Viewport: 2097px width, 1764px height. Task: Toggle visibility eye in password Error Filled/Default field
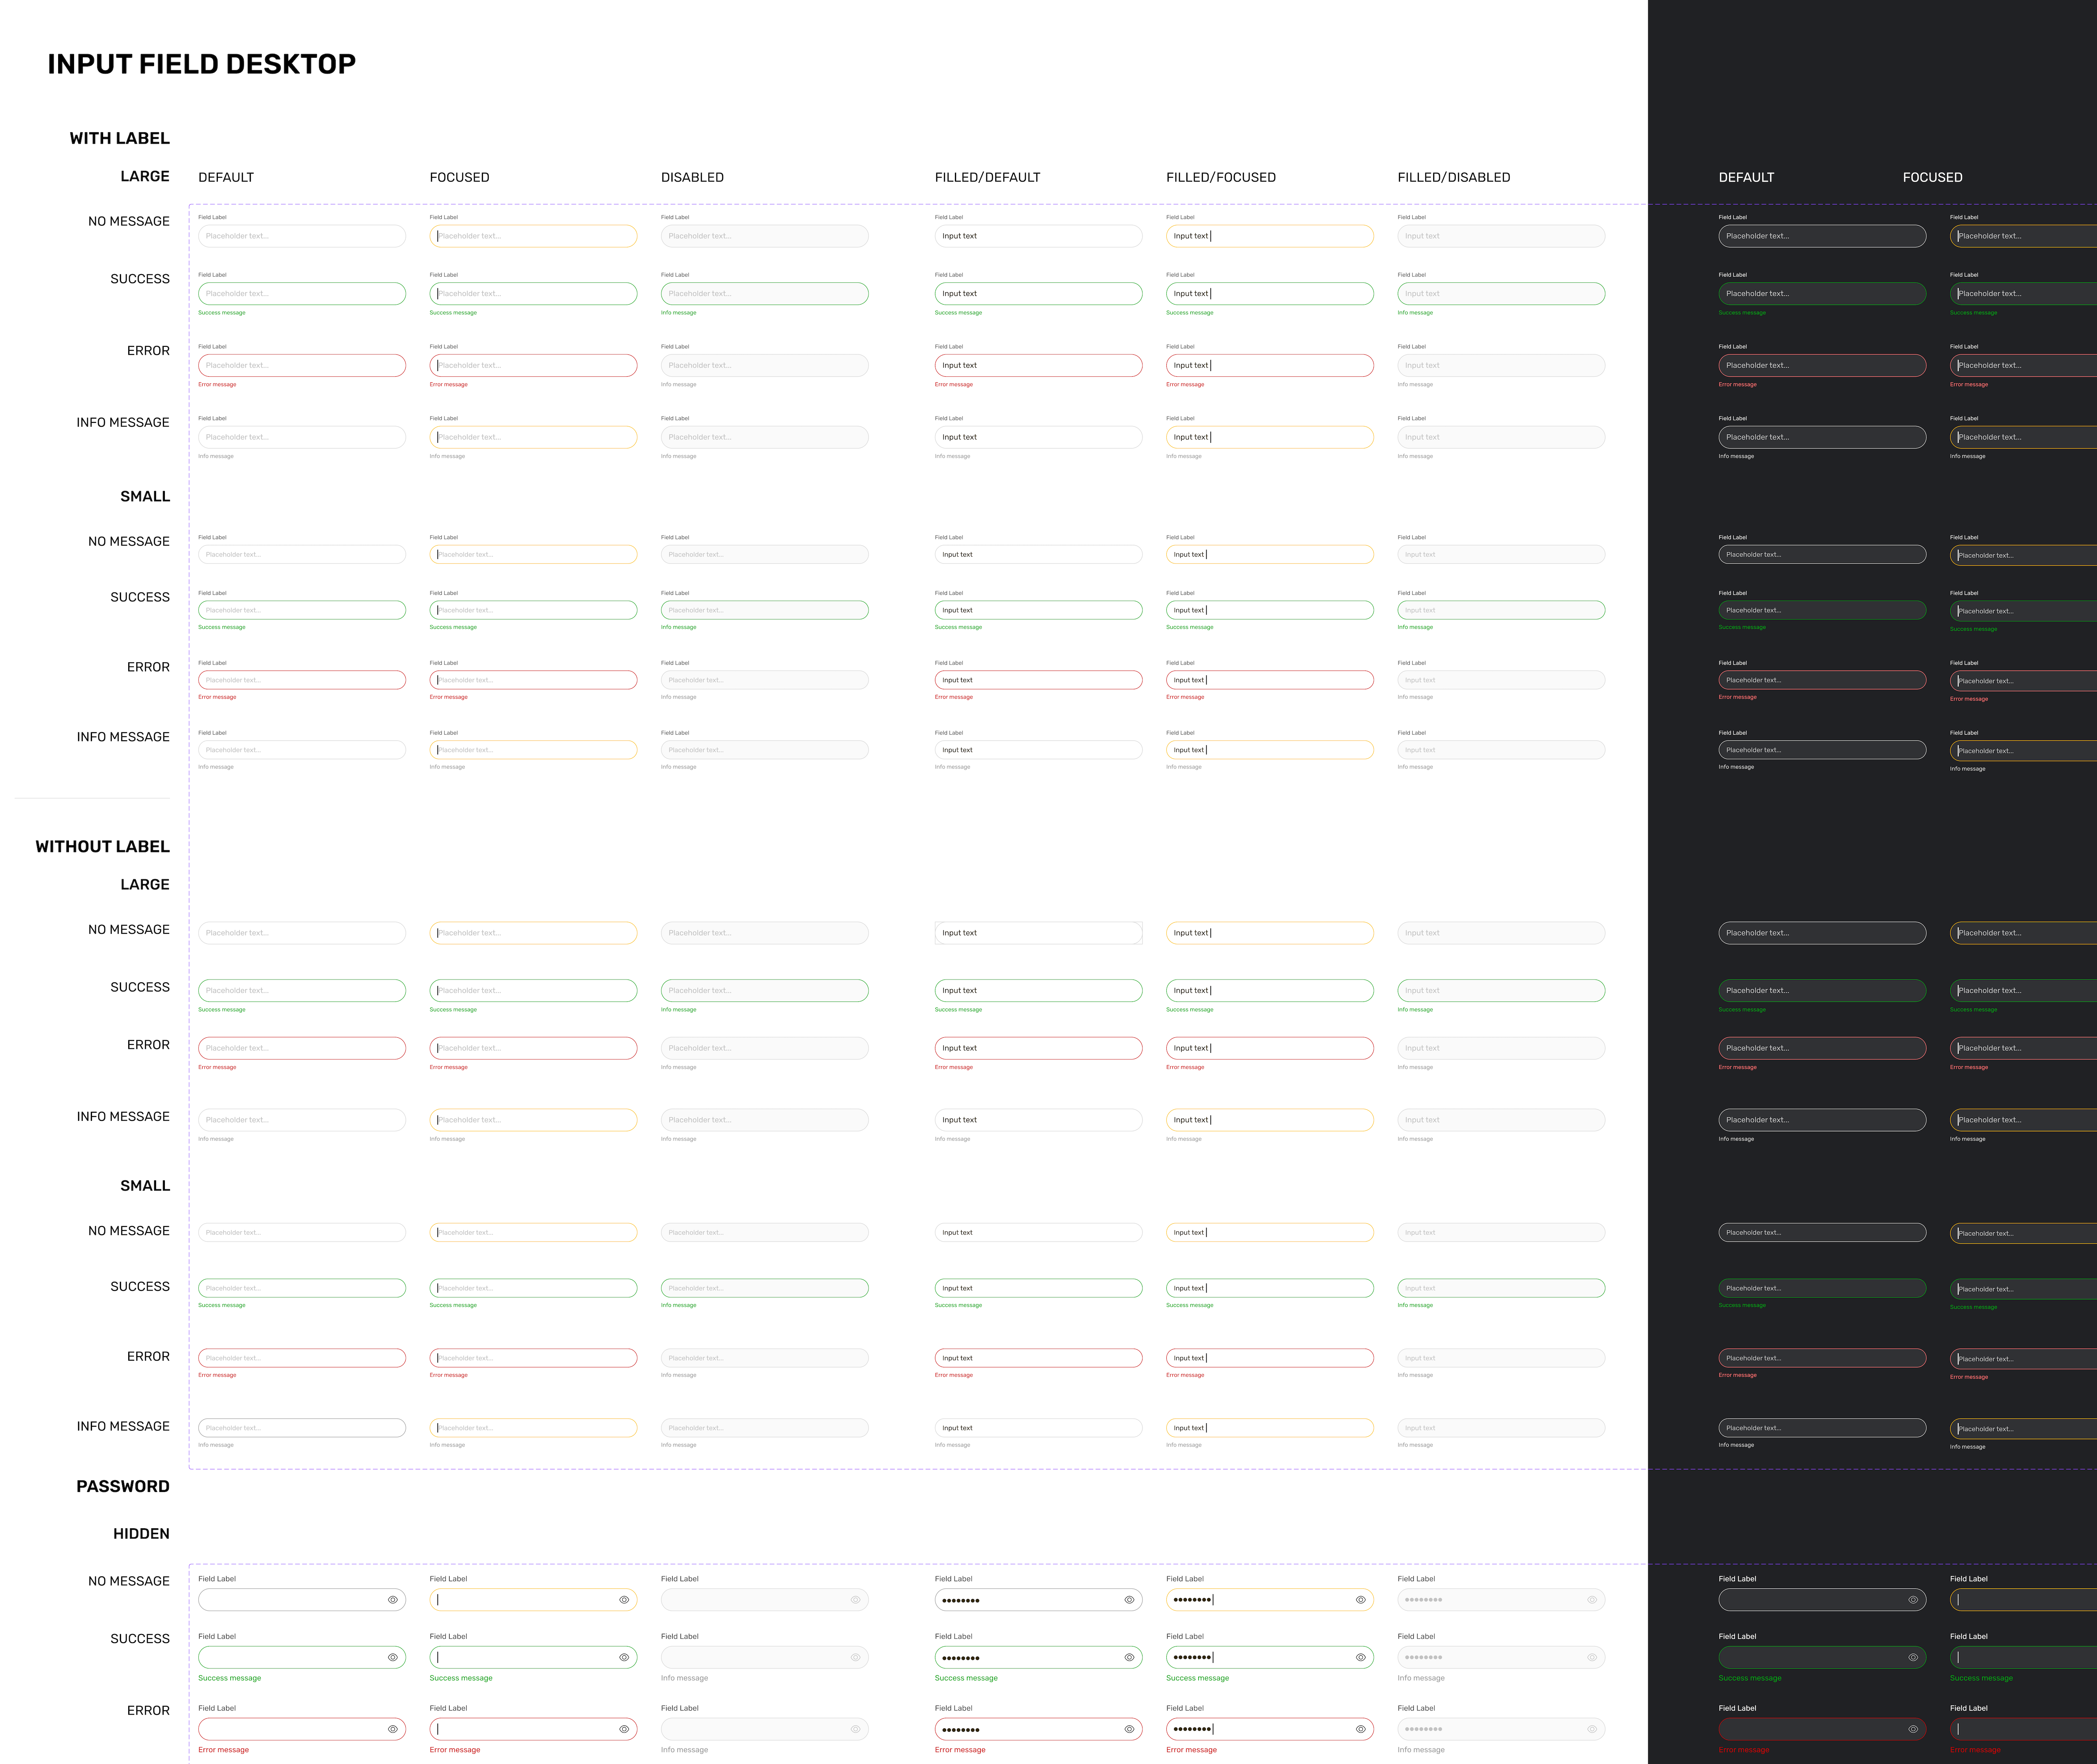click(x=1129, y=1729)
